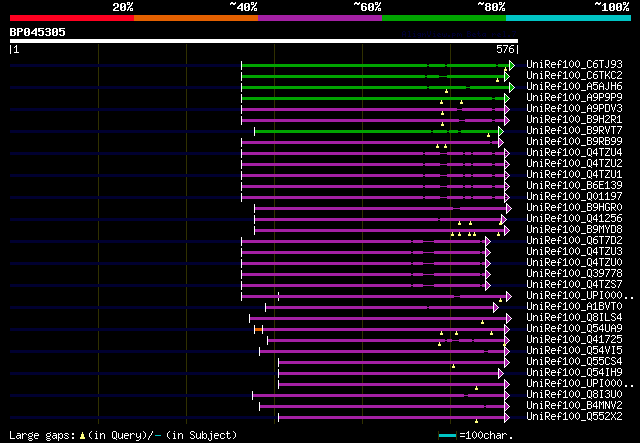Click the purple arrowhead ending B4MNV2 alignment
The width and height of the screenshot is (640, 443).
tap(507, 407)
